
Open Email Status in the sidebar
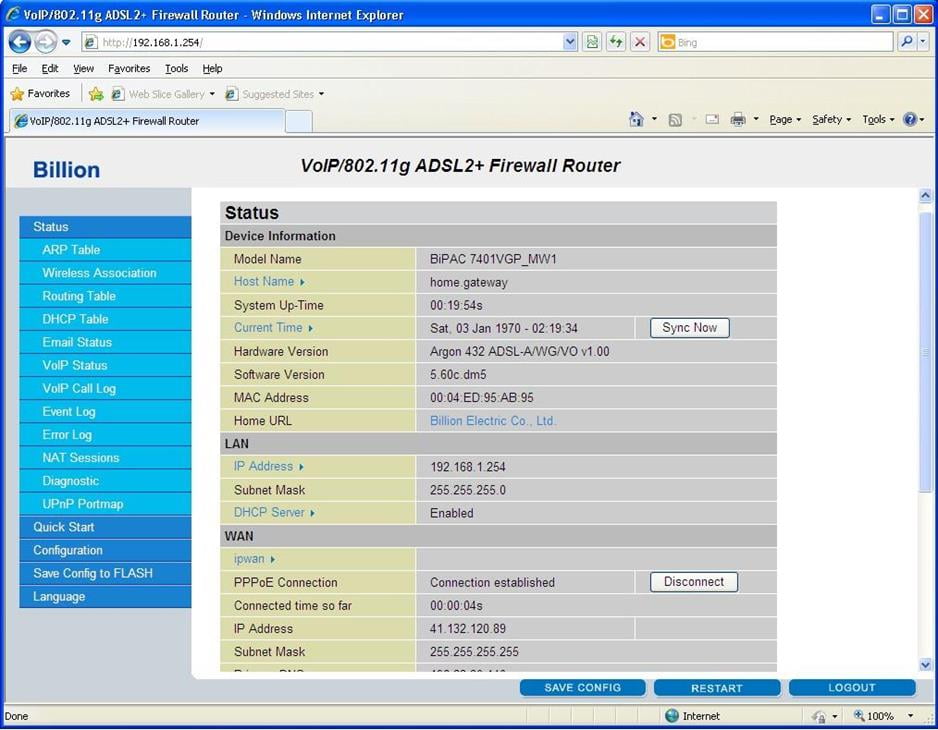[x=105, y=342]
